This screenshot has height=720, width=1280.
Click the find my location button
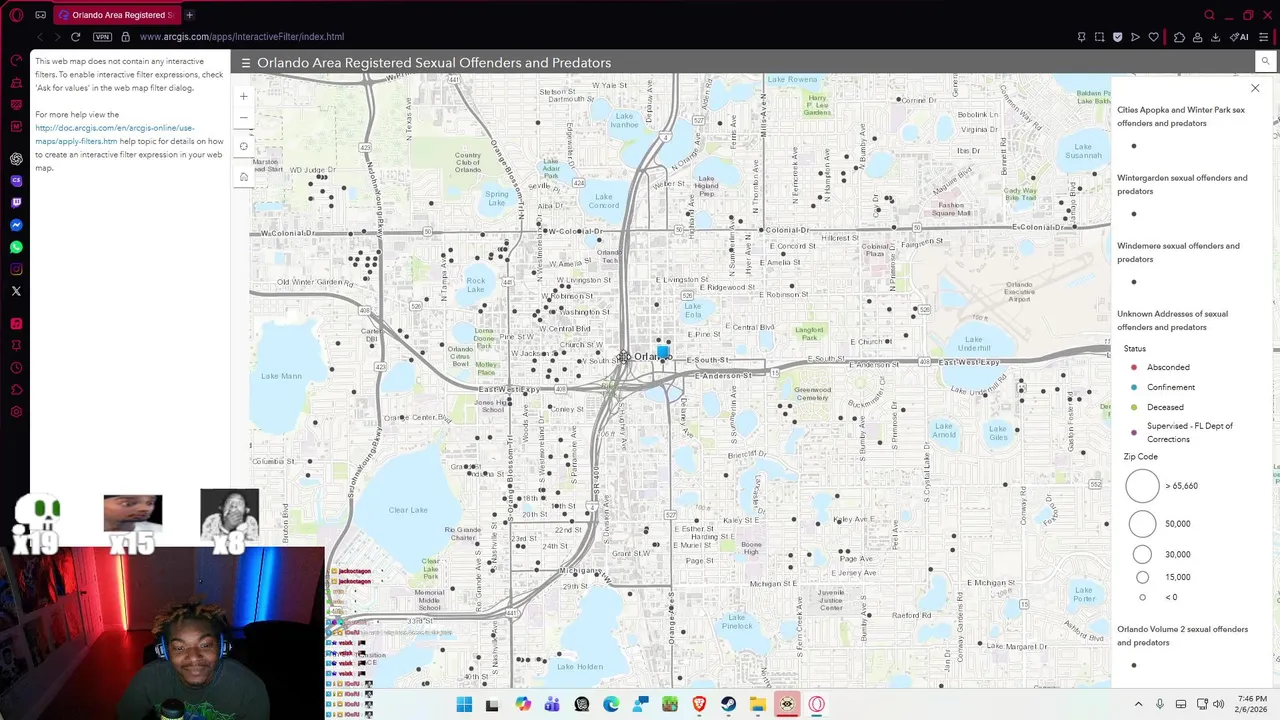pyautogui.click(x=243, y=146)
